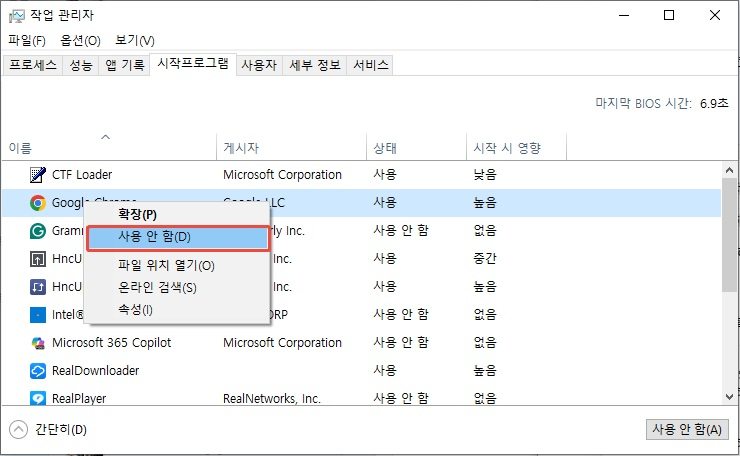This screenshot has width=740, height=456.
Task: Switch to the 사용자 tab
Action: point(259,65)
